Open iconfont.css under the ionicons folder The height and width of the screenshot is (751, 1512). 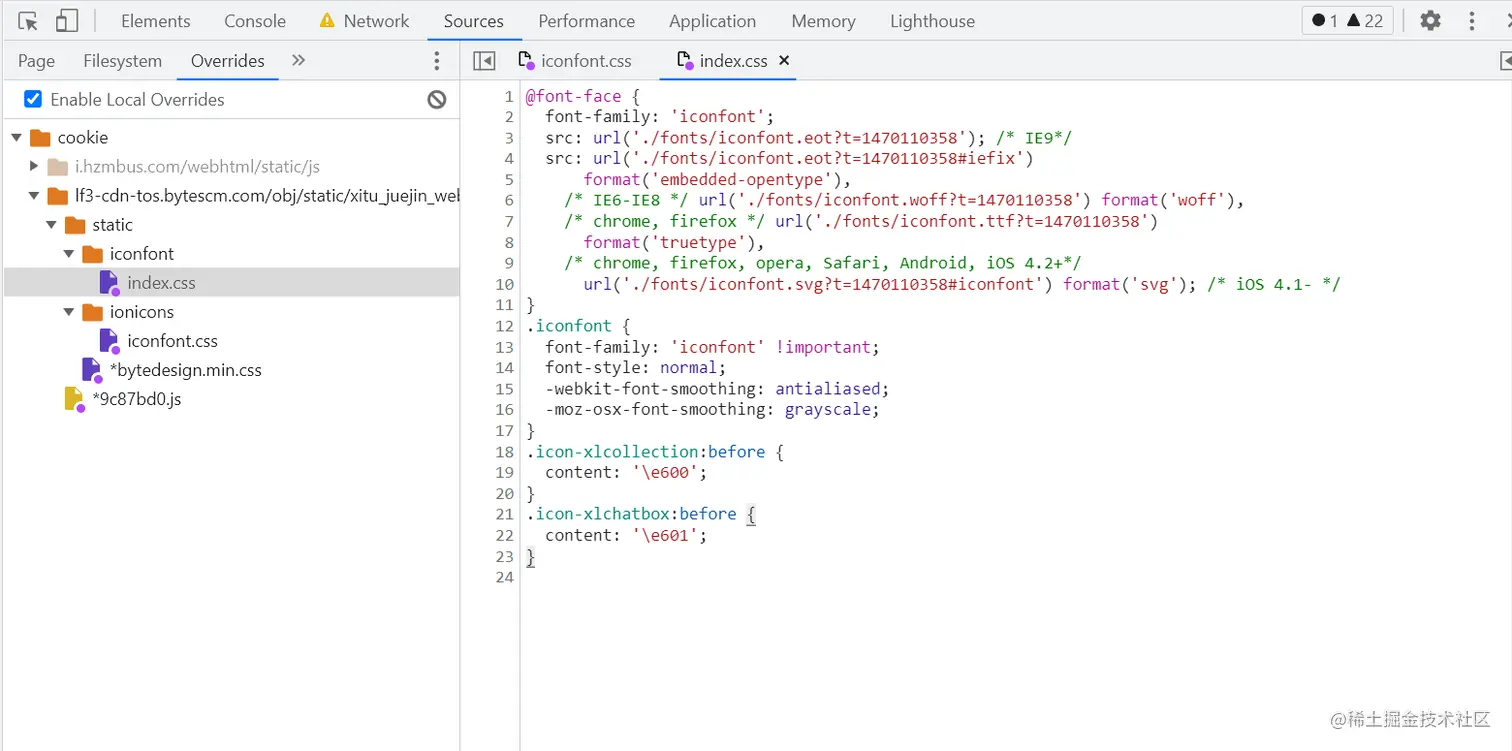coord(172,341)
